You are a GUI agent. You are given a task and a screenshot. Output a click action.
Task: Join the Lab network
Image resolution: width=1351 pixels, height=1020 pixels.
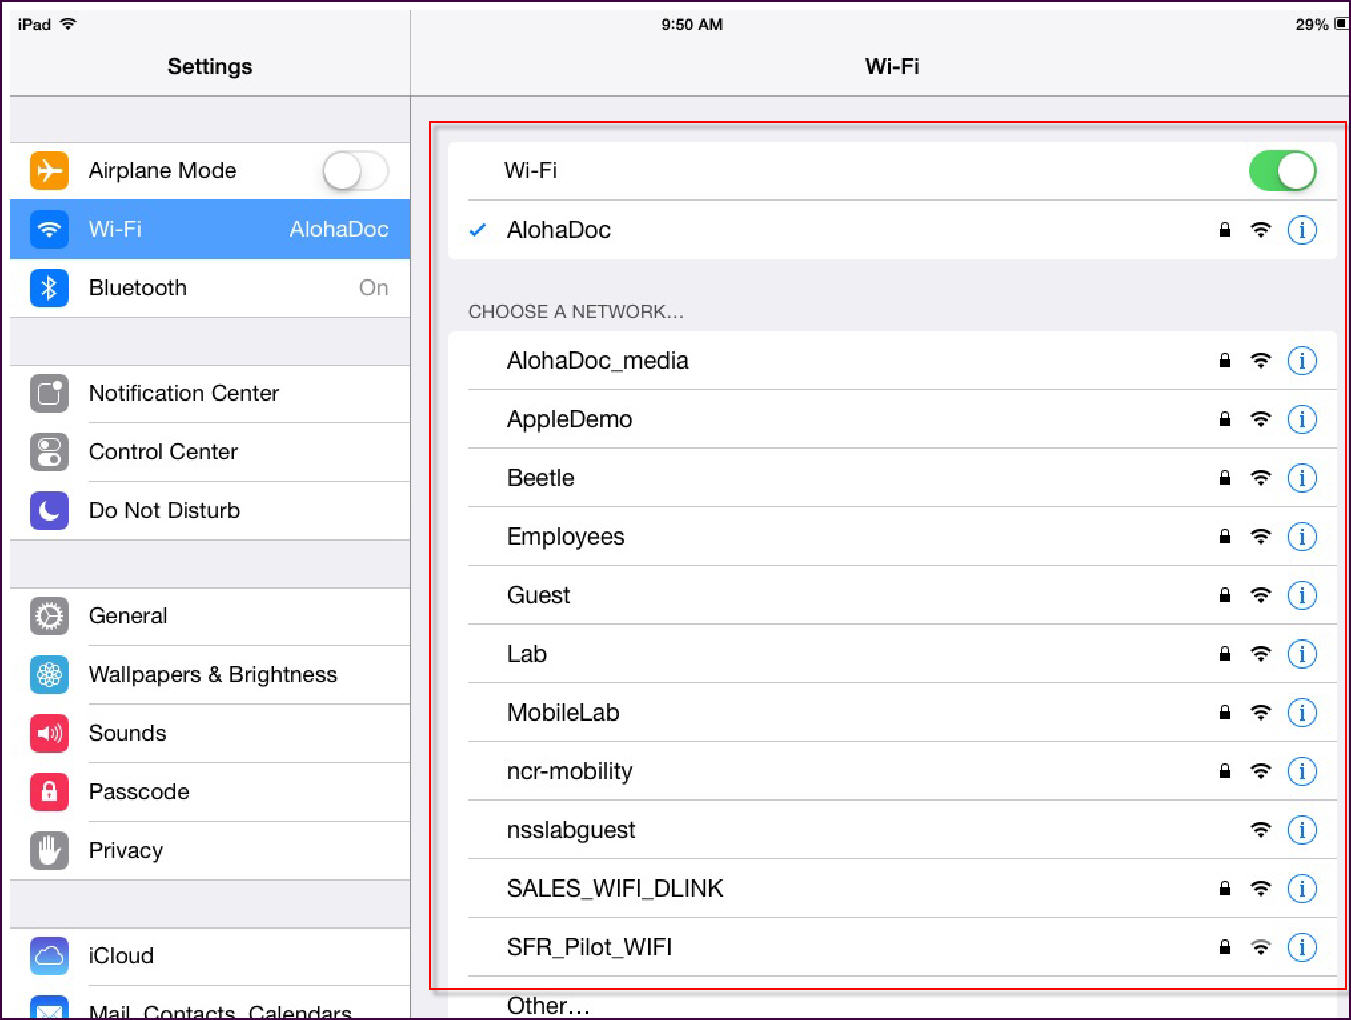[892, 654]
